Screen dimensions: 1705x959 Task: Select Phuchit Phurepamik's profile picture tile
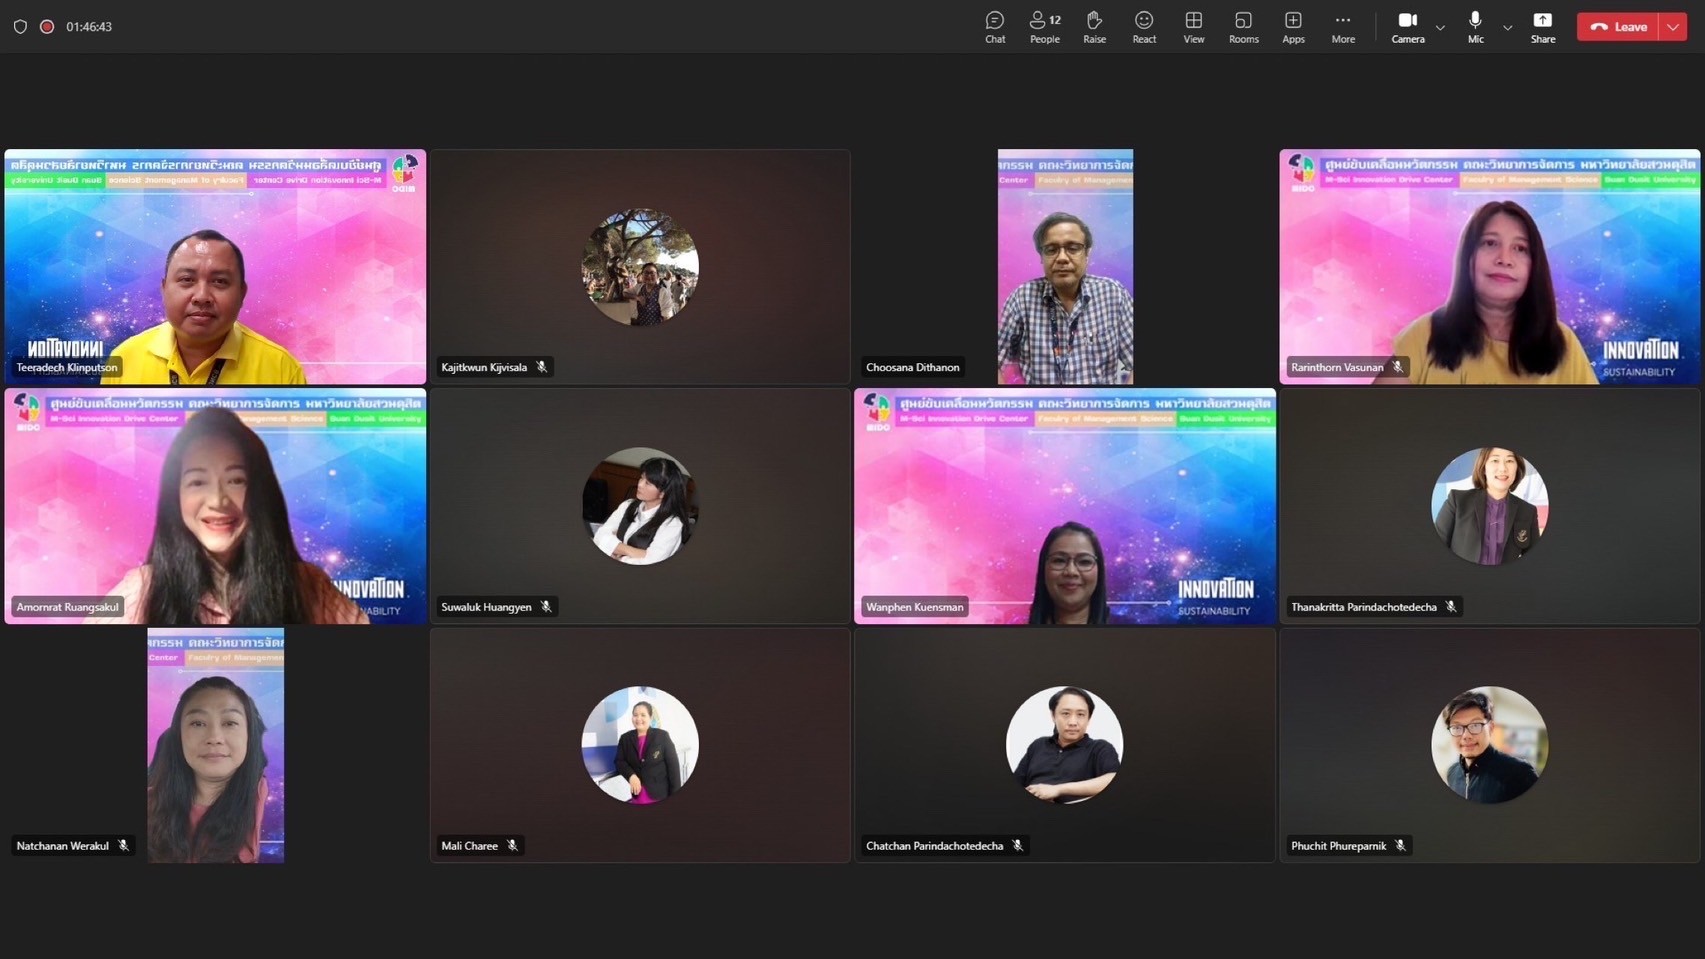point(1489,745)
